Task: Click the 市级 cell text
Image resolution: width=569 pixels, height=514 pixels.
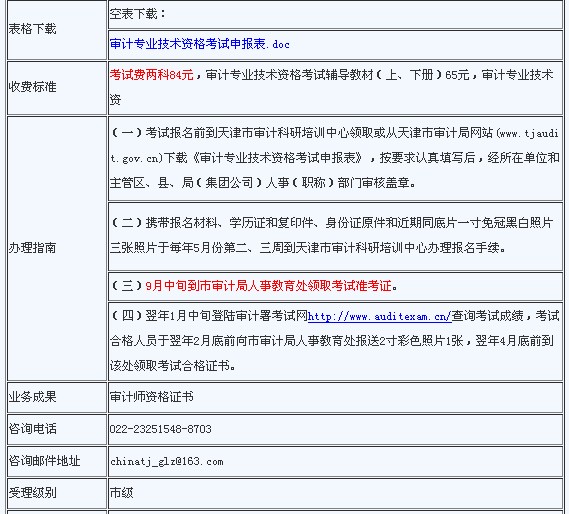Action: 122,493
